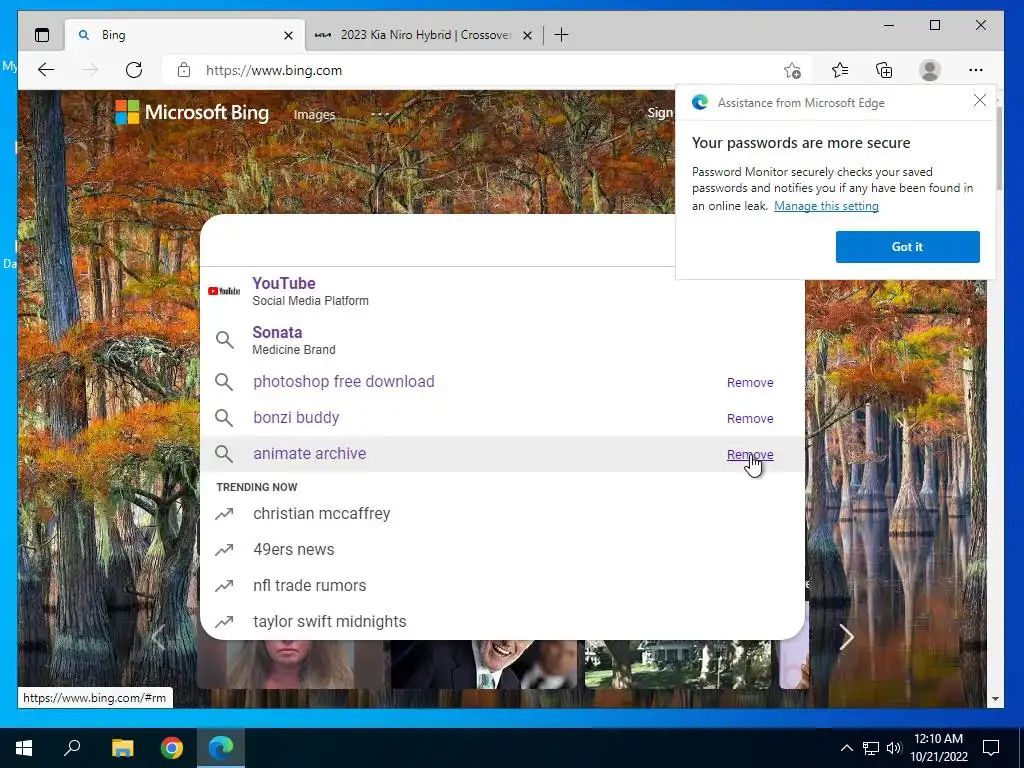1024x768 pixels.
Task: Add this page to favorites star-plus icon
Action: [792, 70]
